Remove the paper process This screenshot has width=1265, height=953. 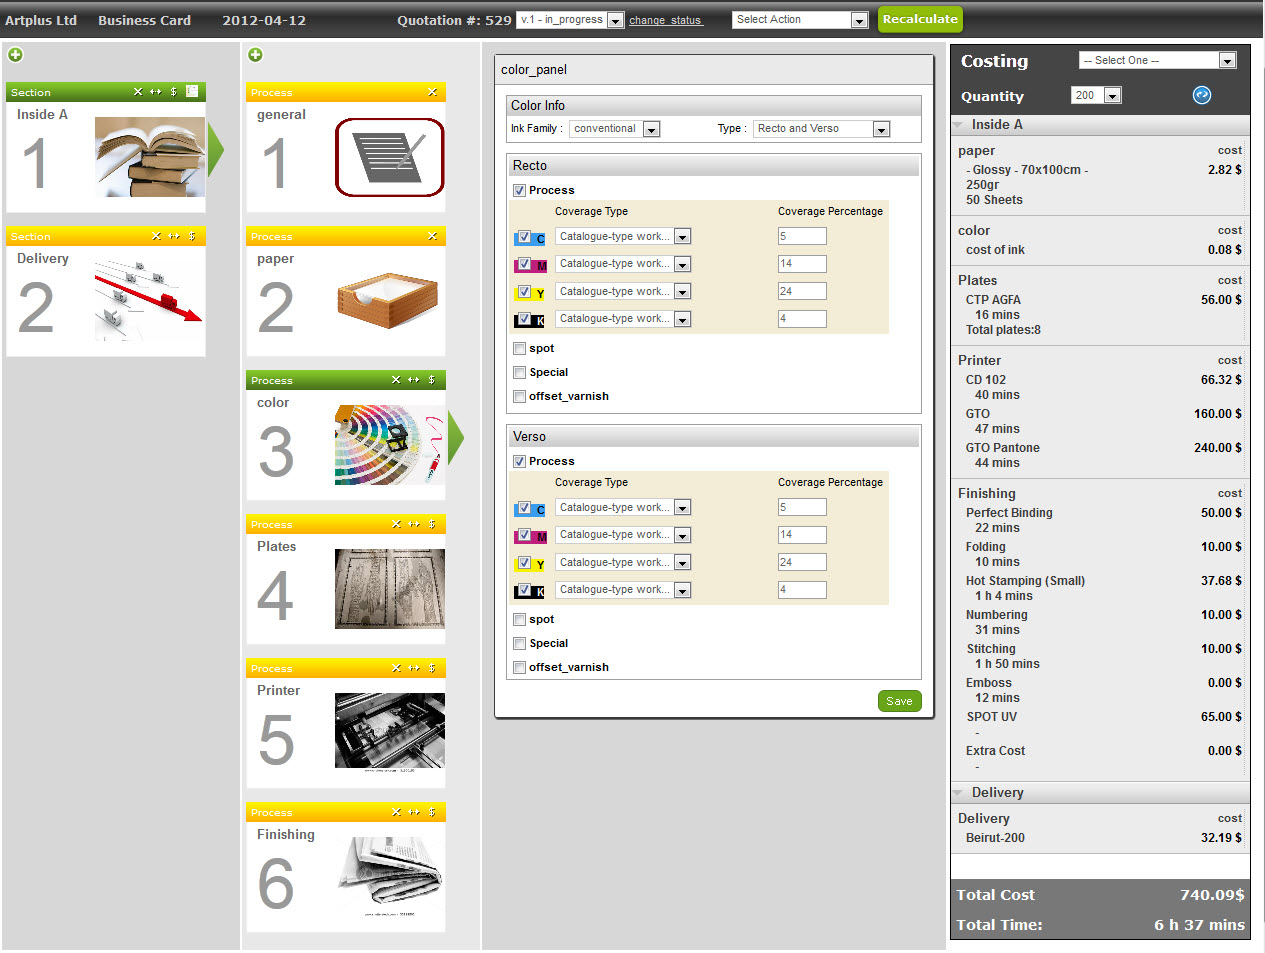pyautogui.click(x=432, y=236)
